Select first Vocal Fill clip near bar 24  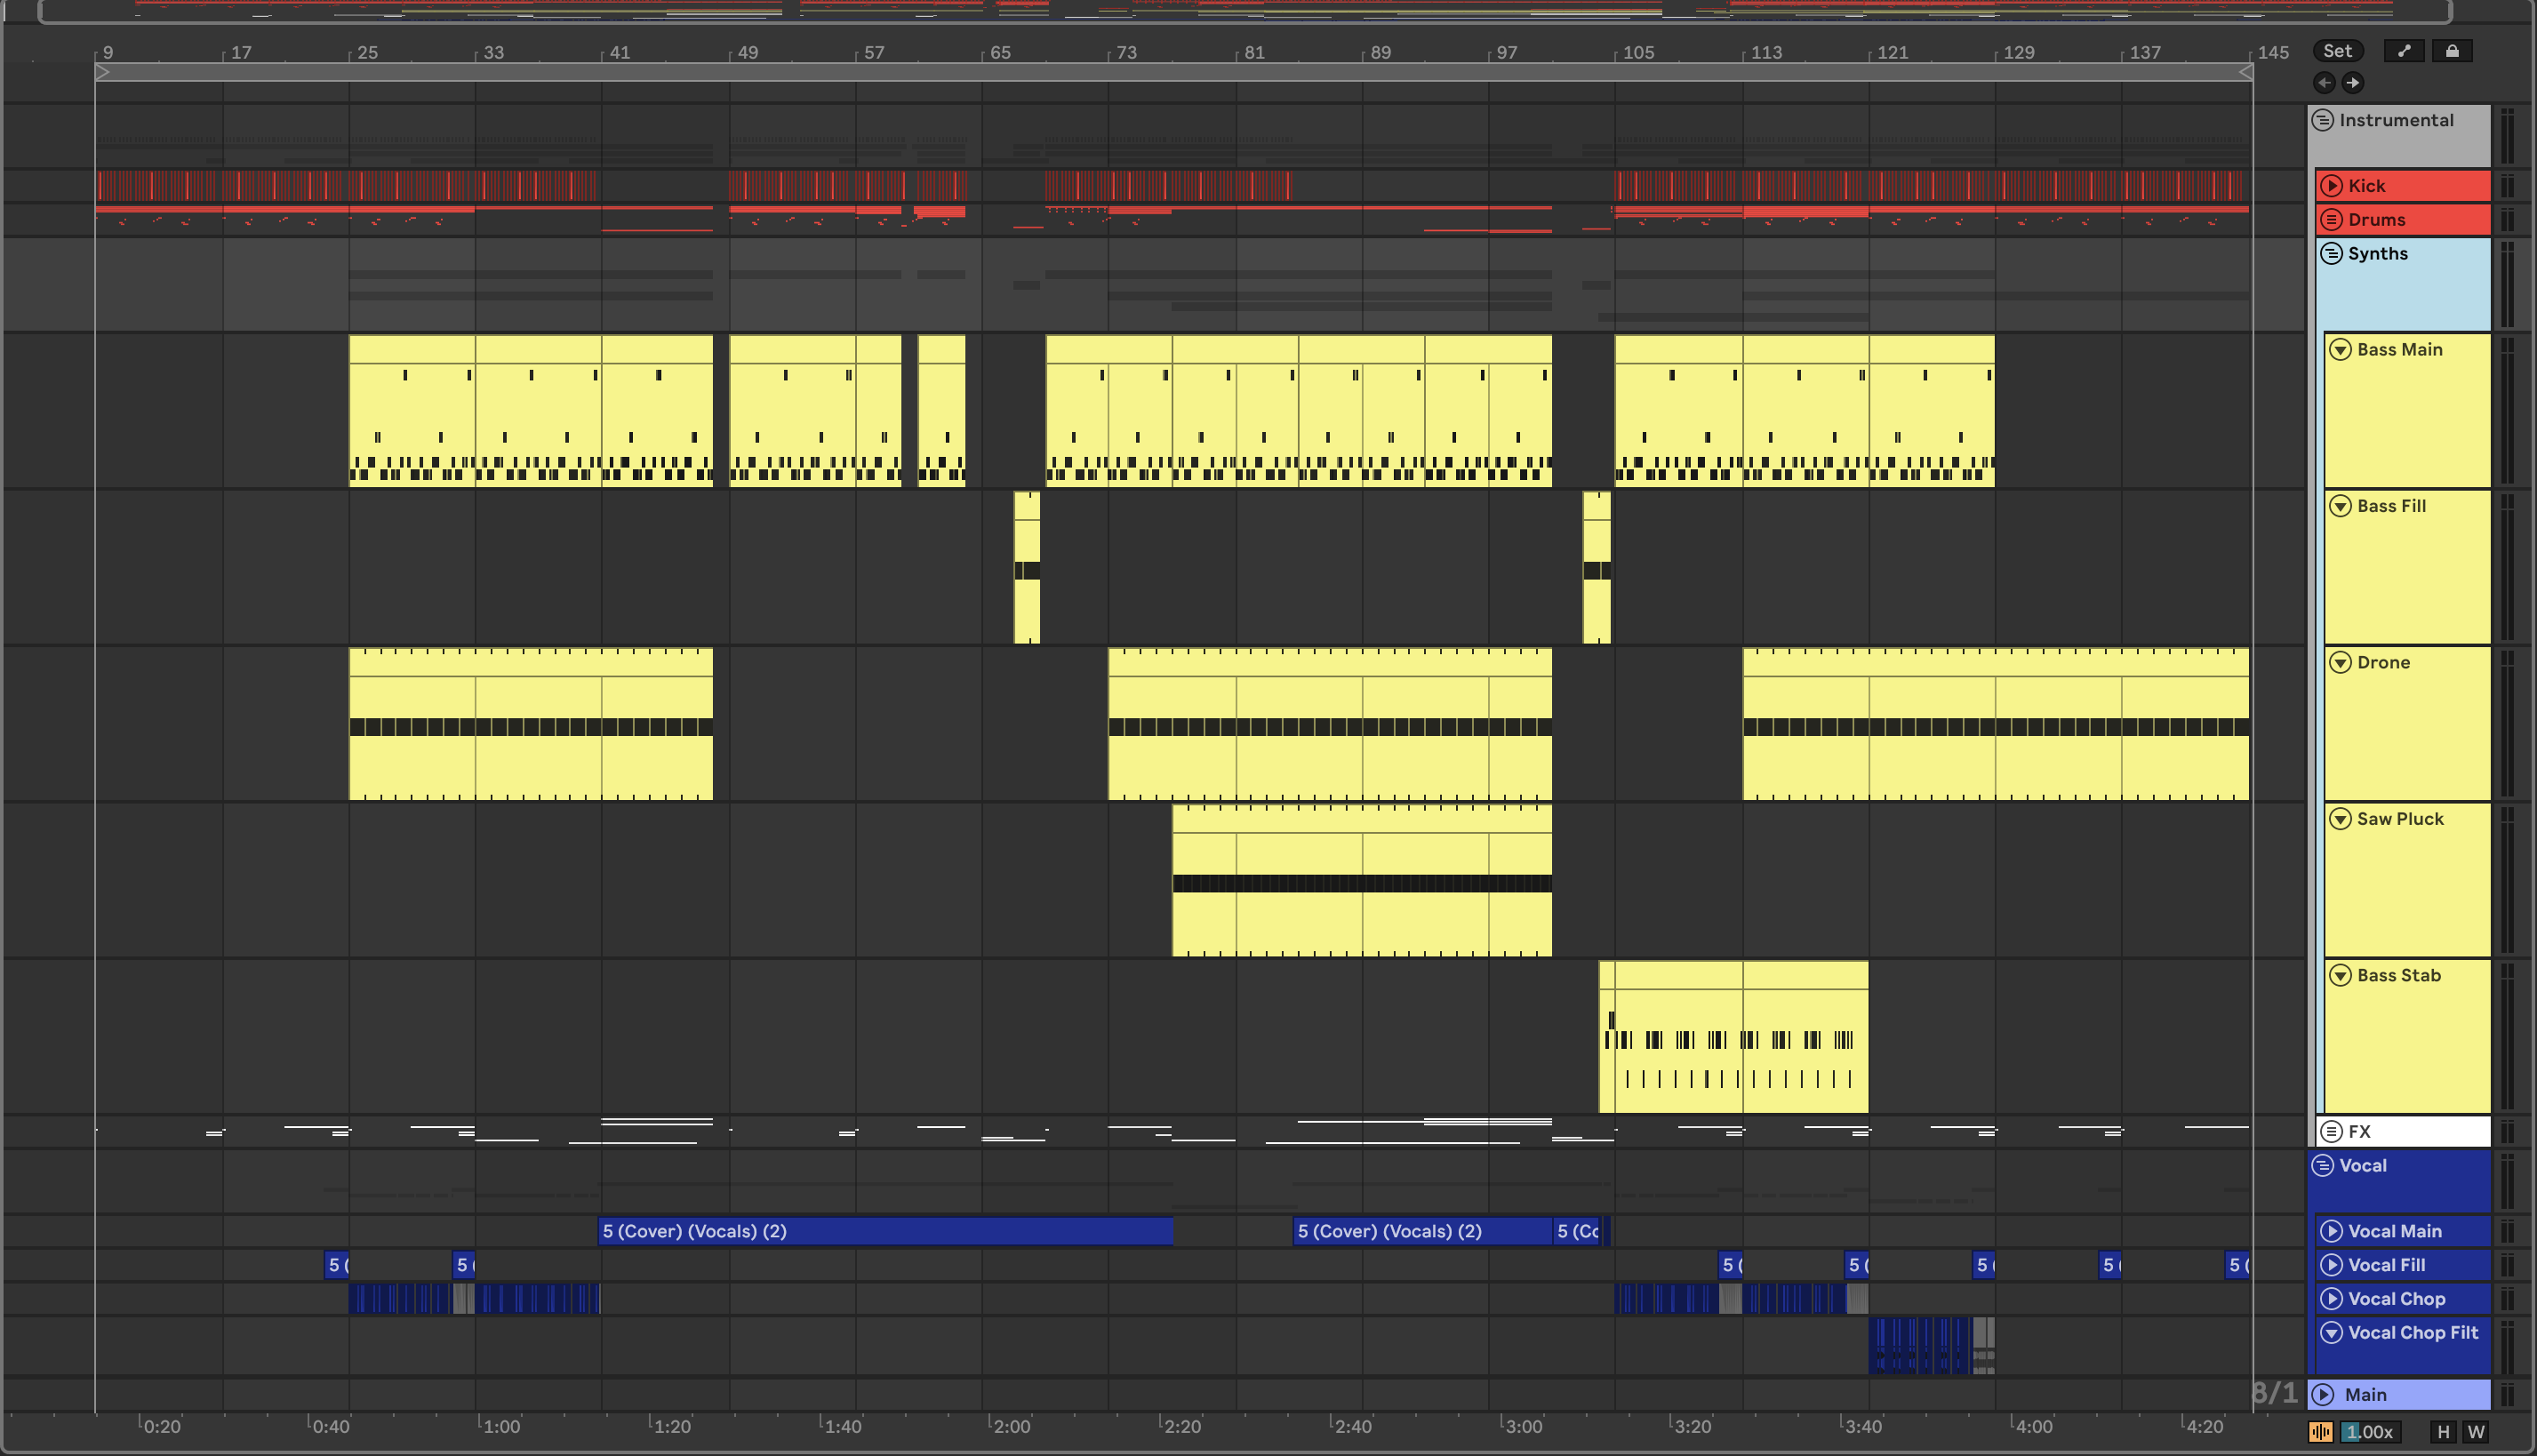tap(337, 1265)
